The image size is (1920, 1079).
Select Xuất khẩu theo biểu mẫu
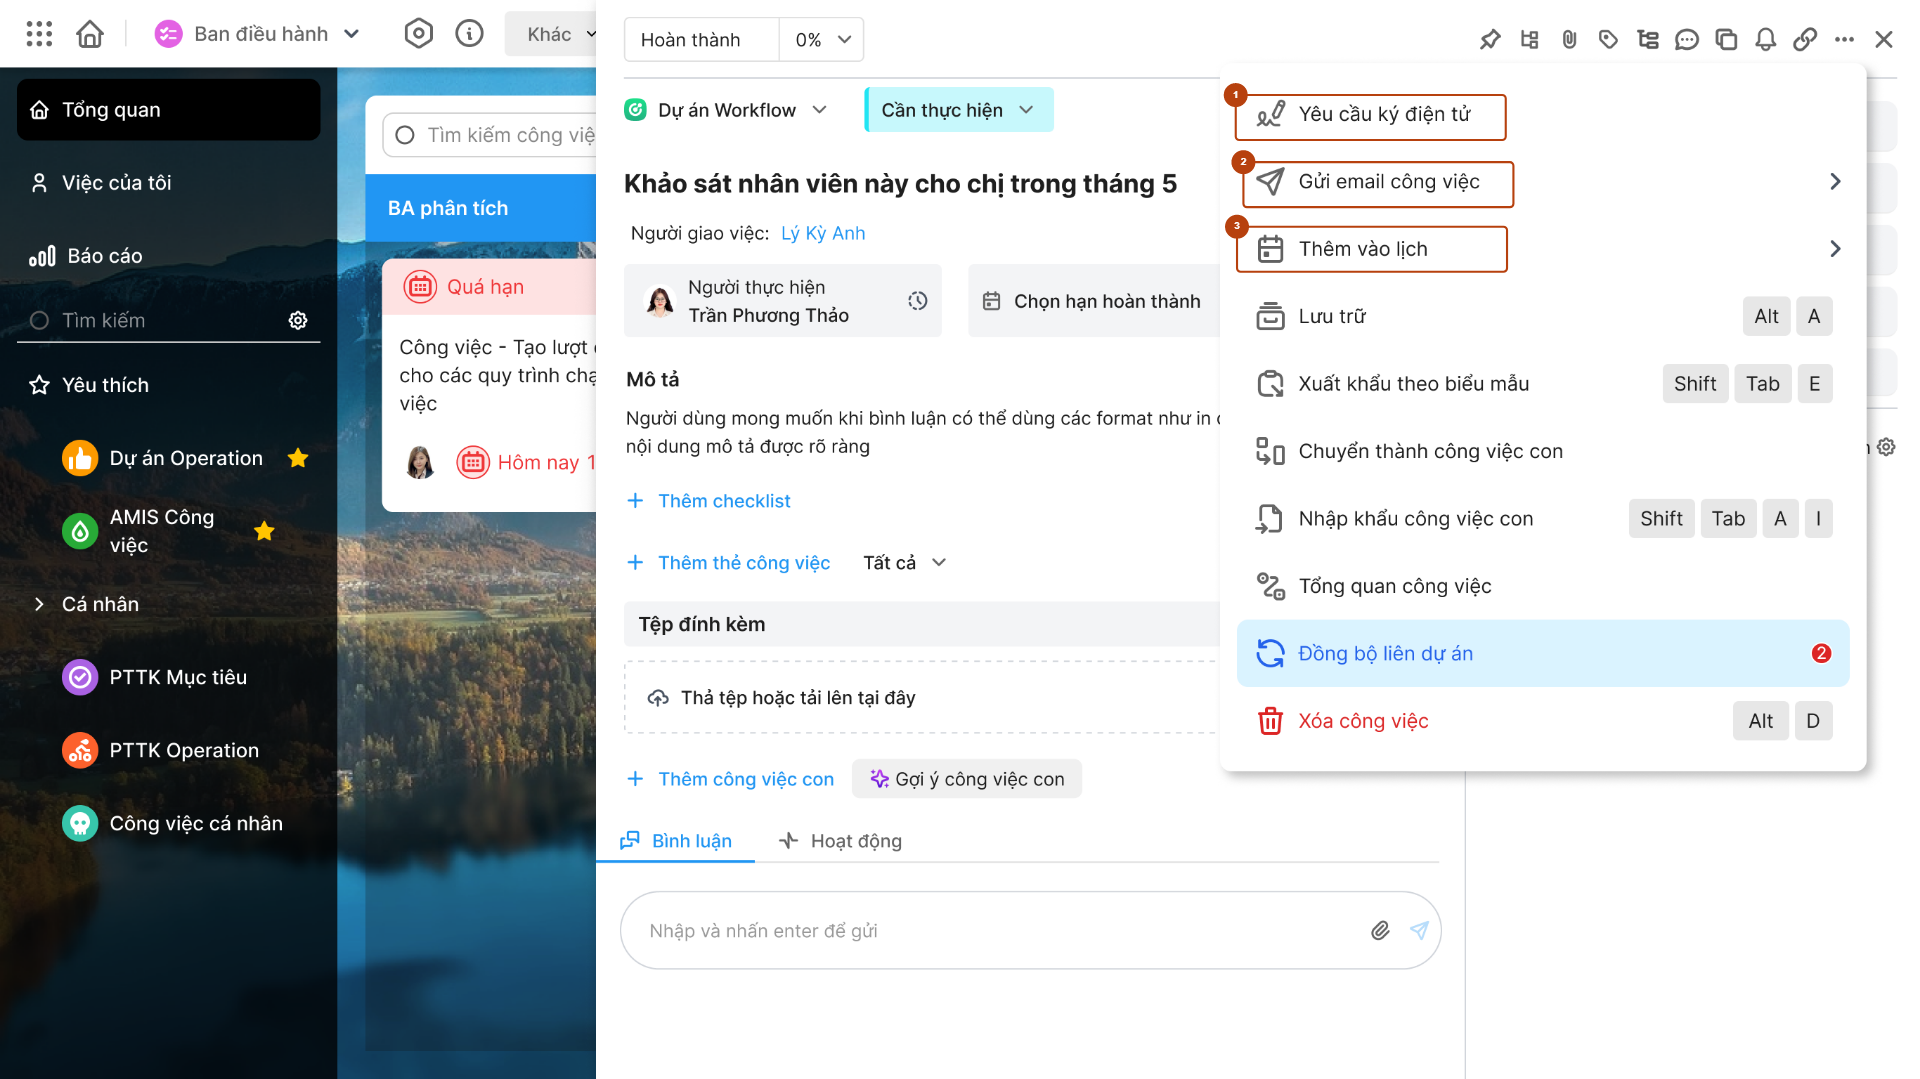pos(1543,384)
